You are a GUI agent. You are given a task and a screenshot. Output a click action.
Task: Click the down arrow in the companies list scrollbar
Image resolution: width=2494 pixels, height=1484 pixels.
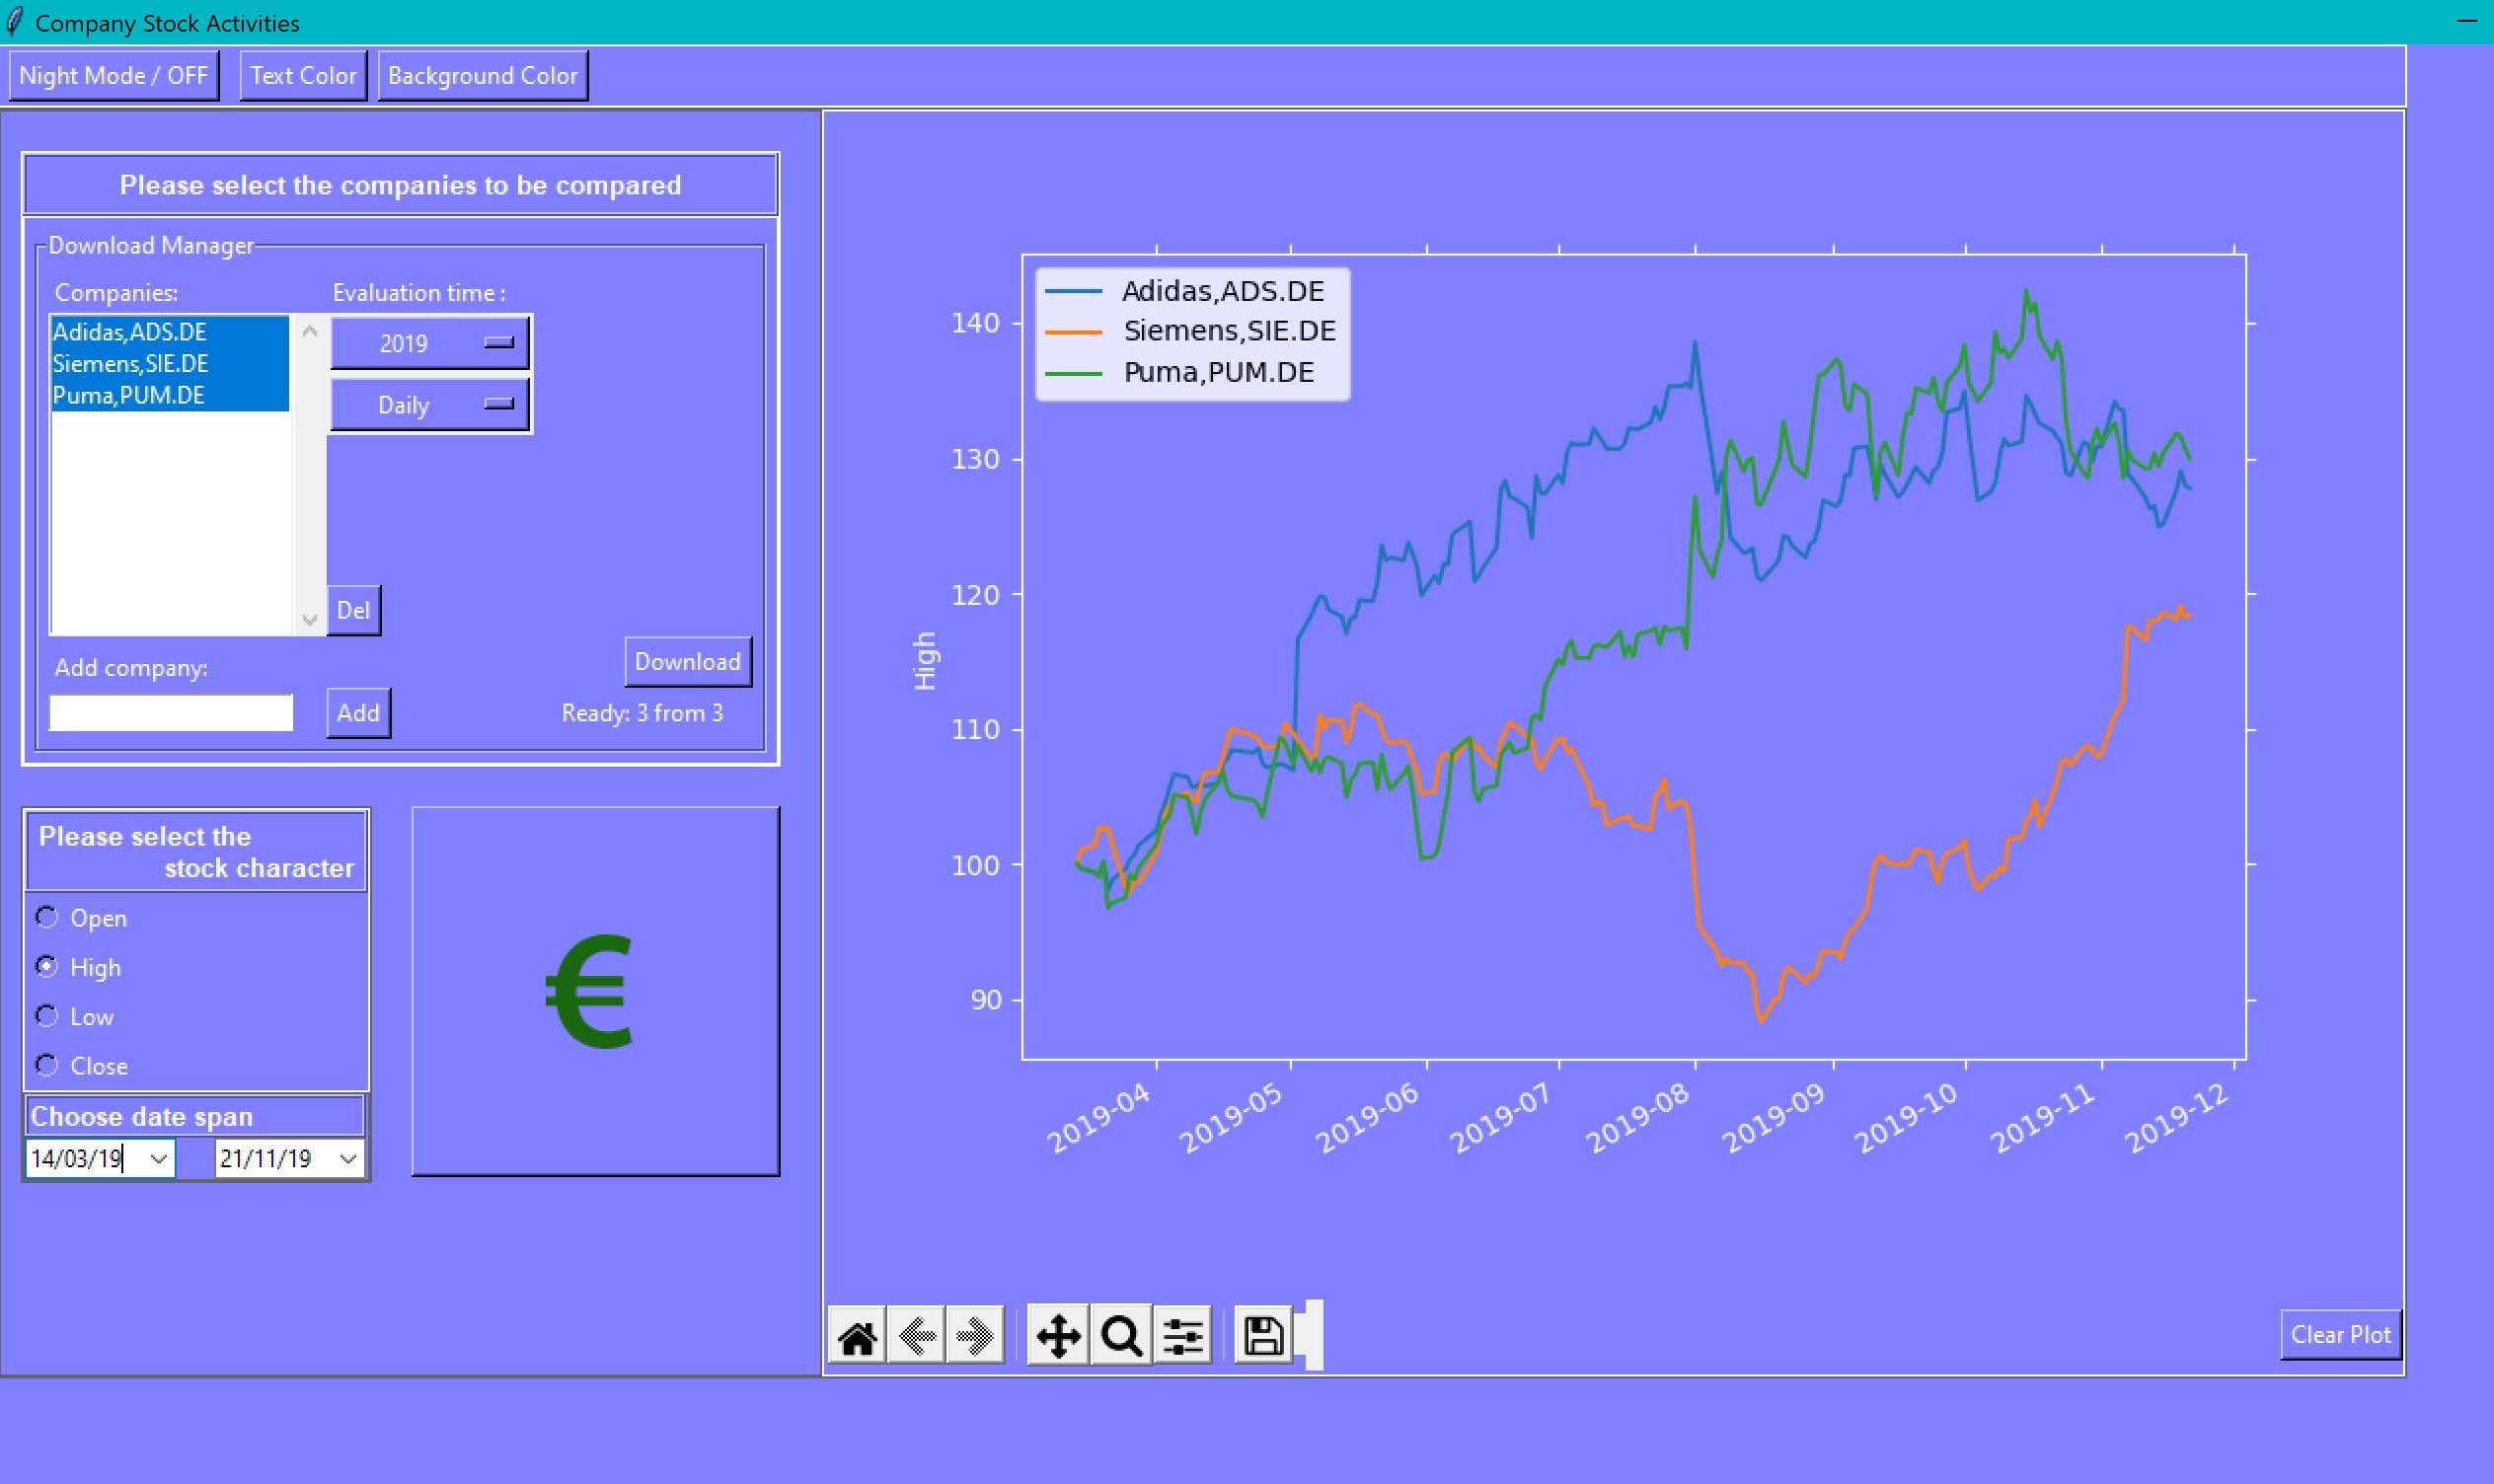pos(310,620)
